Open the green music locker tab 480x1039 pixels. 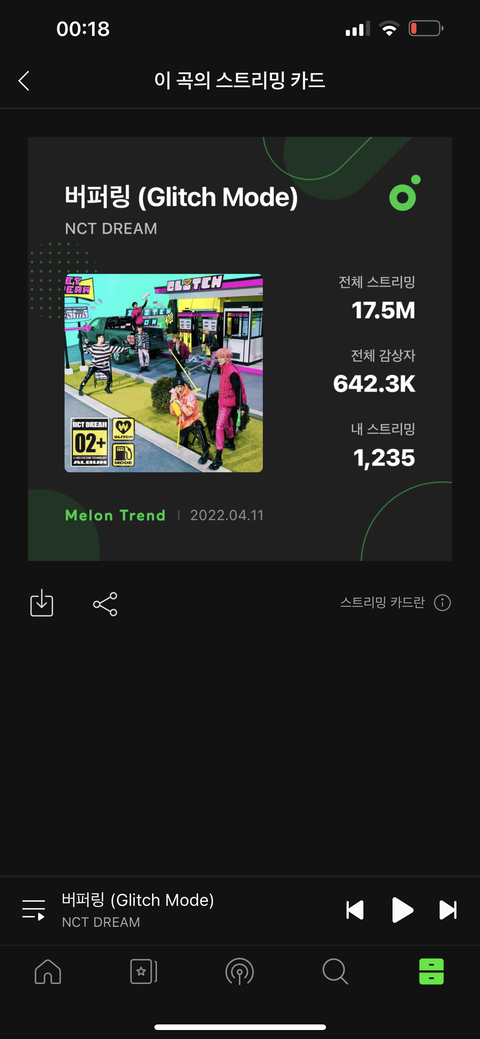click(432, 972)
